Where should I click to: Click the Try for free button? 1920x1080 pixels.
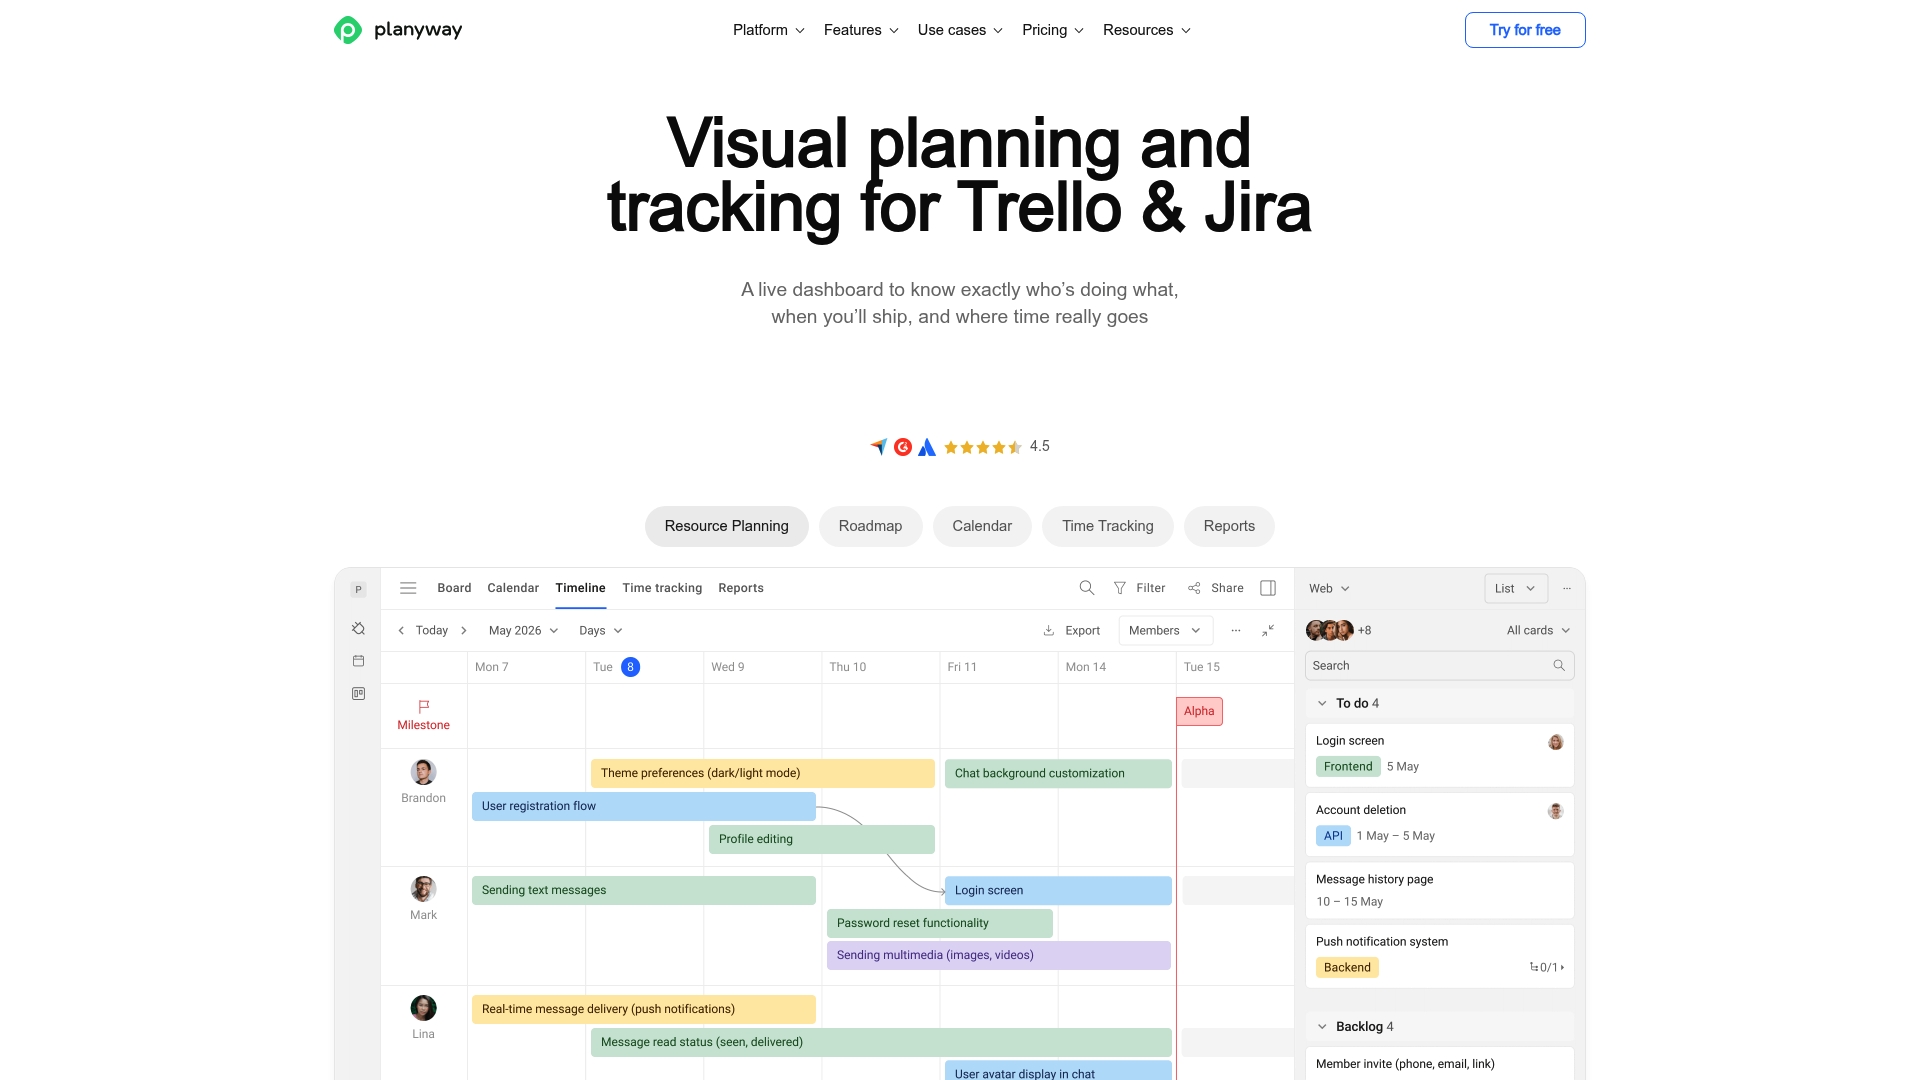1524,30
